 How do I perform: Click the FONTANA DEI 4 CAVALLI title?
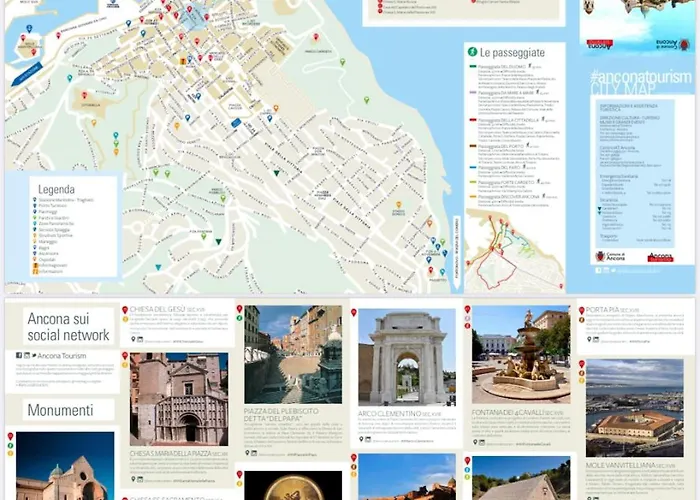pos(508,412)
